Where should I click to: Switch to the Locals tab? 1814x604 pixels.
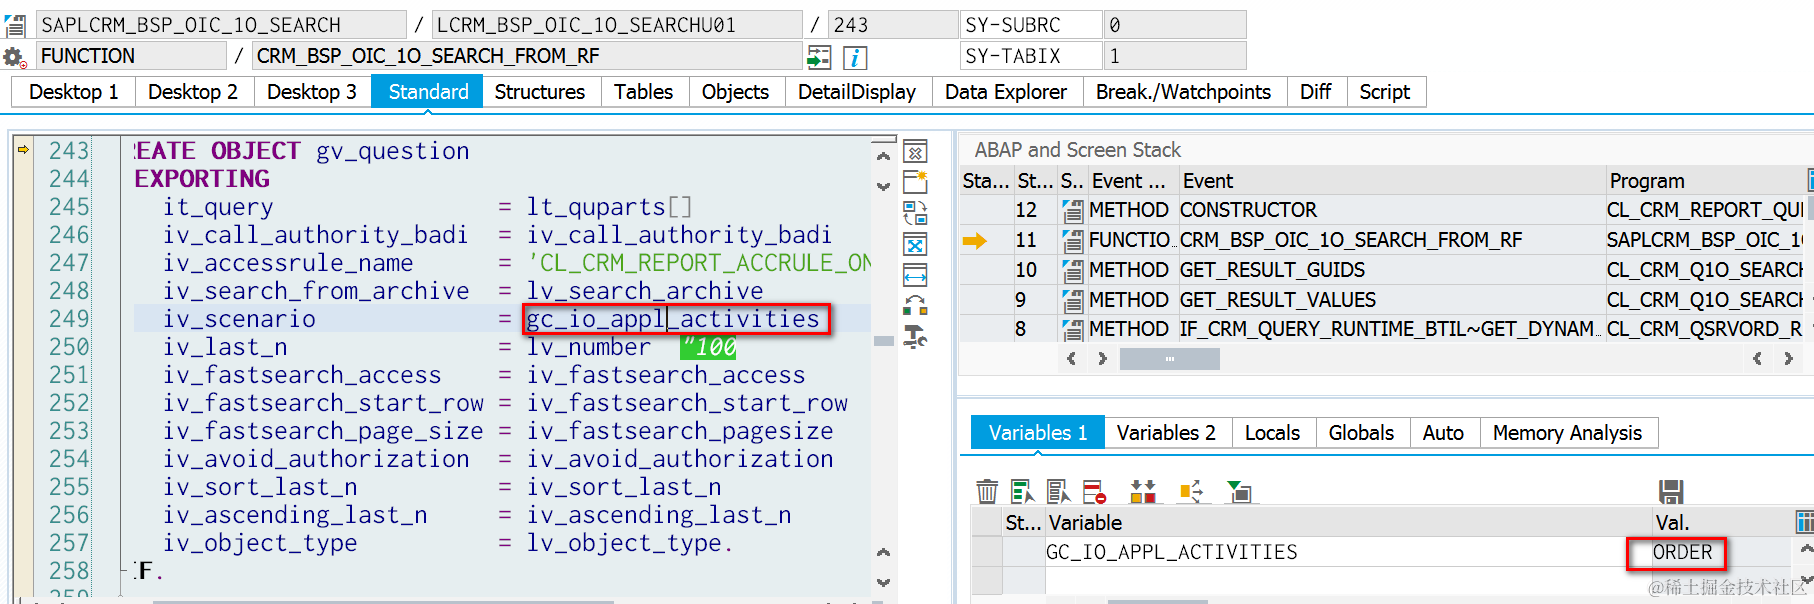coord(1272,433)
